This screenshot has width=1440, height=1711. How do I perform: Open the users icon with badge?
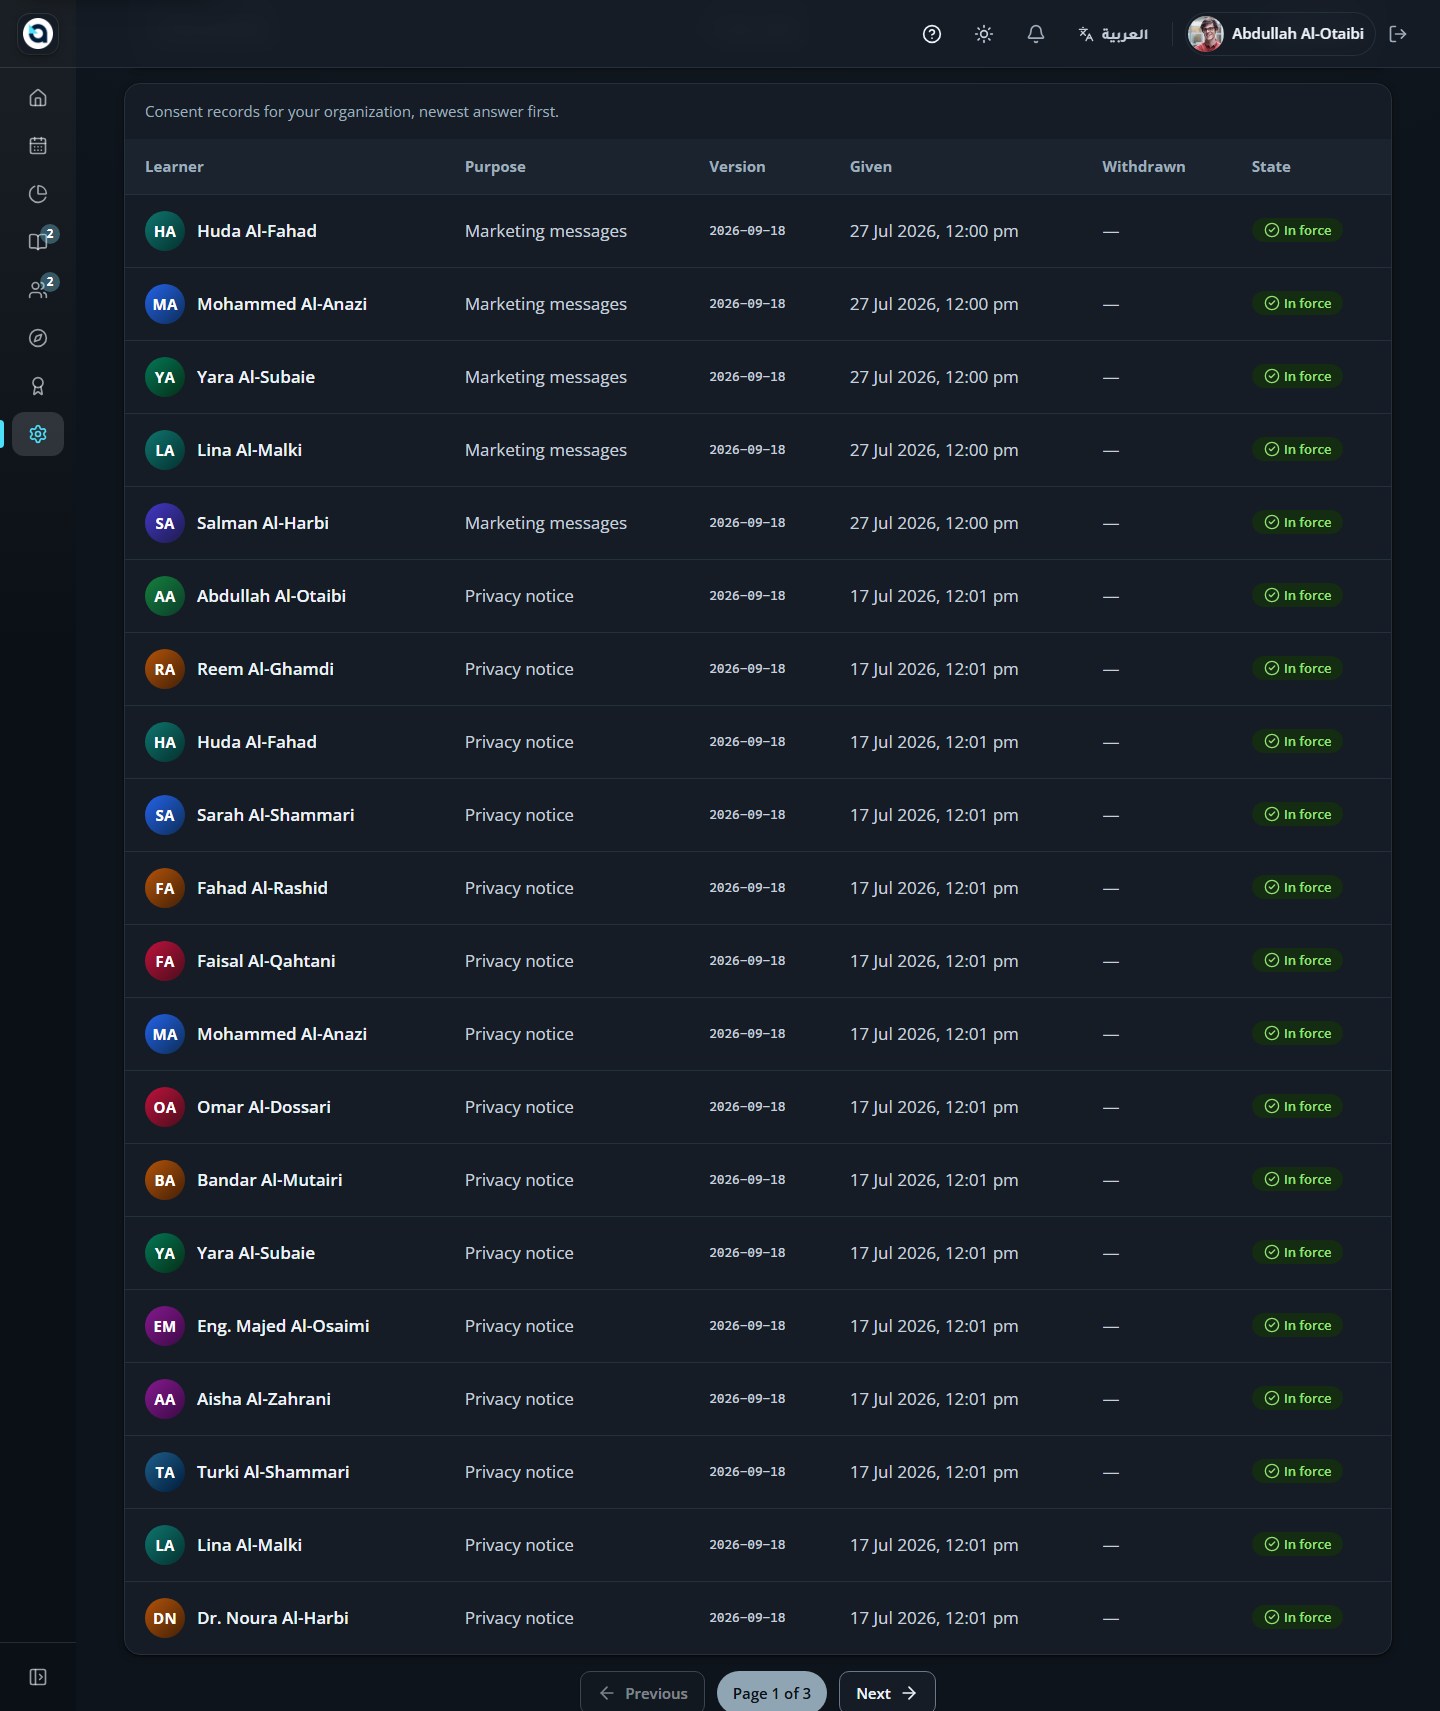click(38, 290)
